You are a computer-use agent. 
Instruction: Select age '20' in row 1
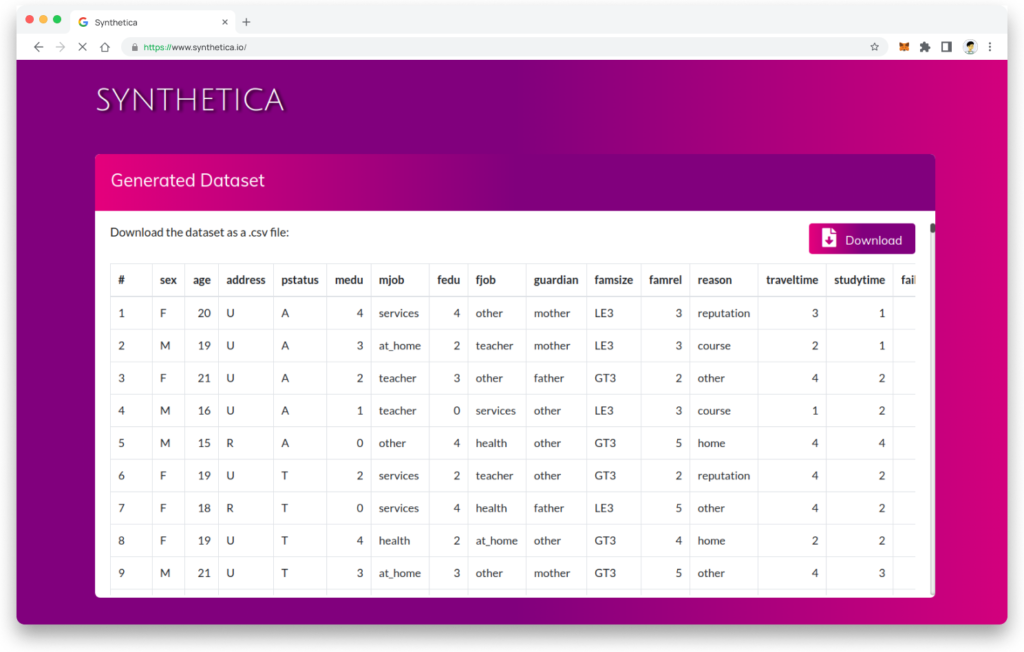tap(204, 314)
